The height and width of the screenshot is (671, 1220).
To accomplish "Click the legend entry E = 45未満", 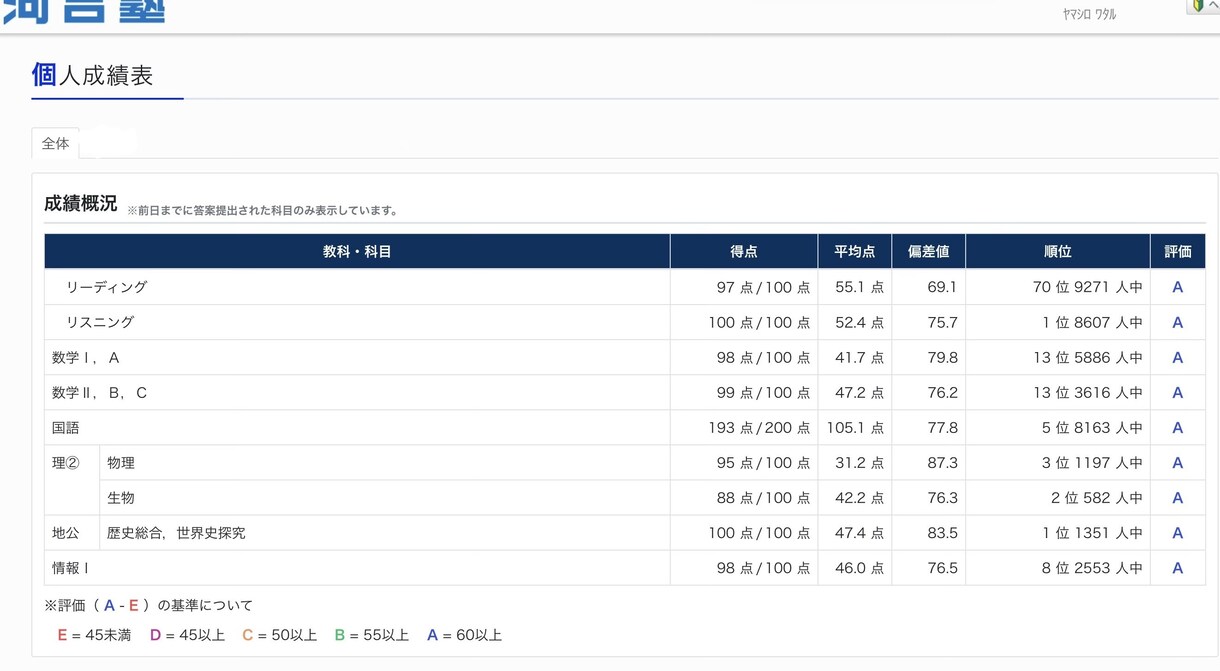I will 94,635.
